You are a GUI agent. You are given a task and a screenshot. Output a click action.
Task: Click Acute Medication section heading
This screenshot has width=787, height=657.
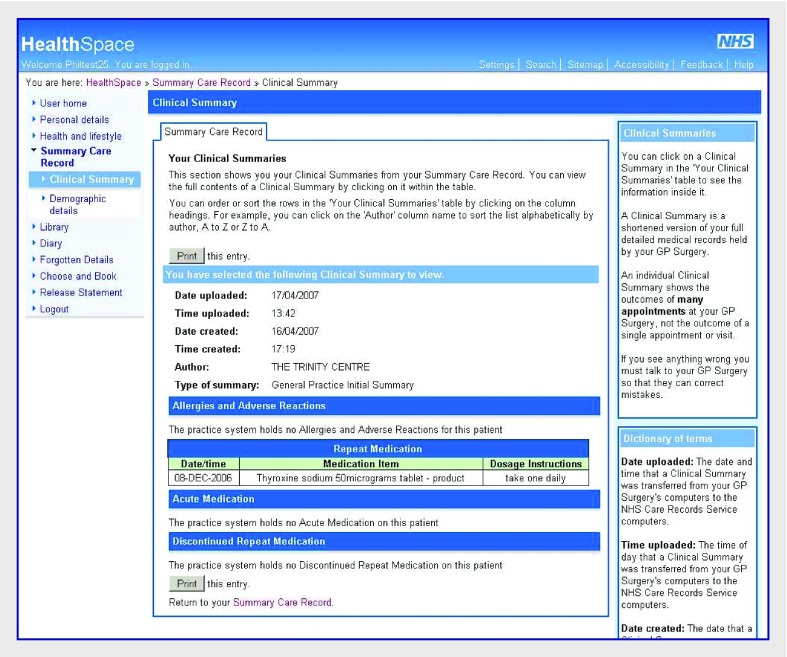tap(384, 499)
